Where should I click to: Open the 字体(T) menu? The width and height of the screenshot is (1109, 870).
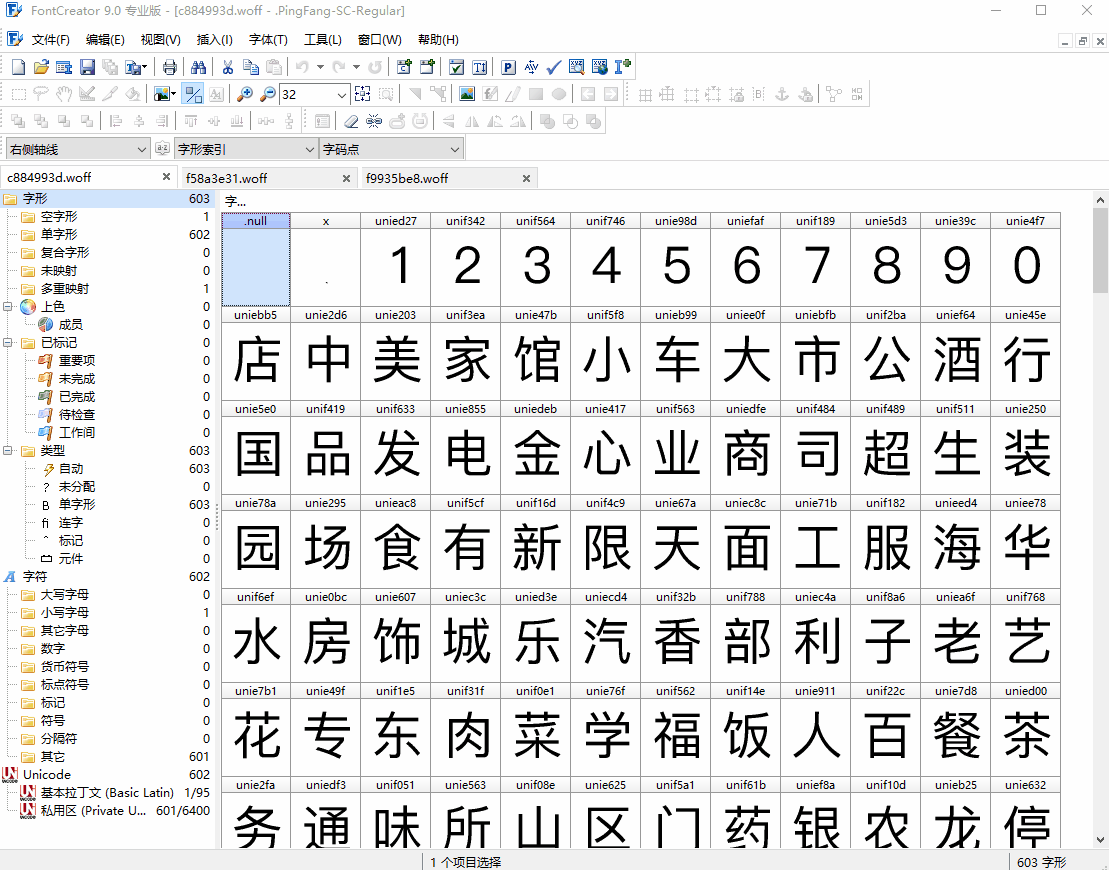tap(268, 40)
